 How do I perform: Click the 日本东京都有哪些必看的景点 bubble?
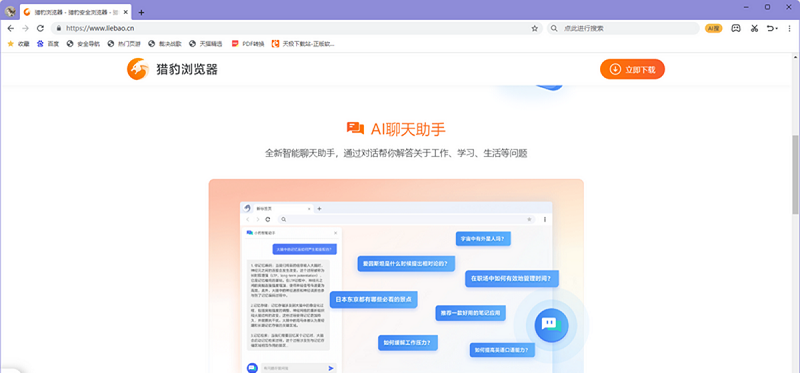373,300
